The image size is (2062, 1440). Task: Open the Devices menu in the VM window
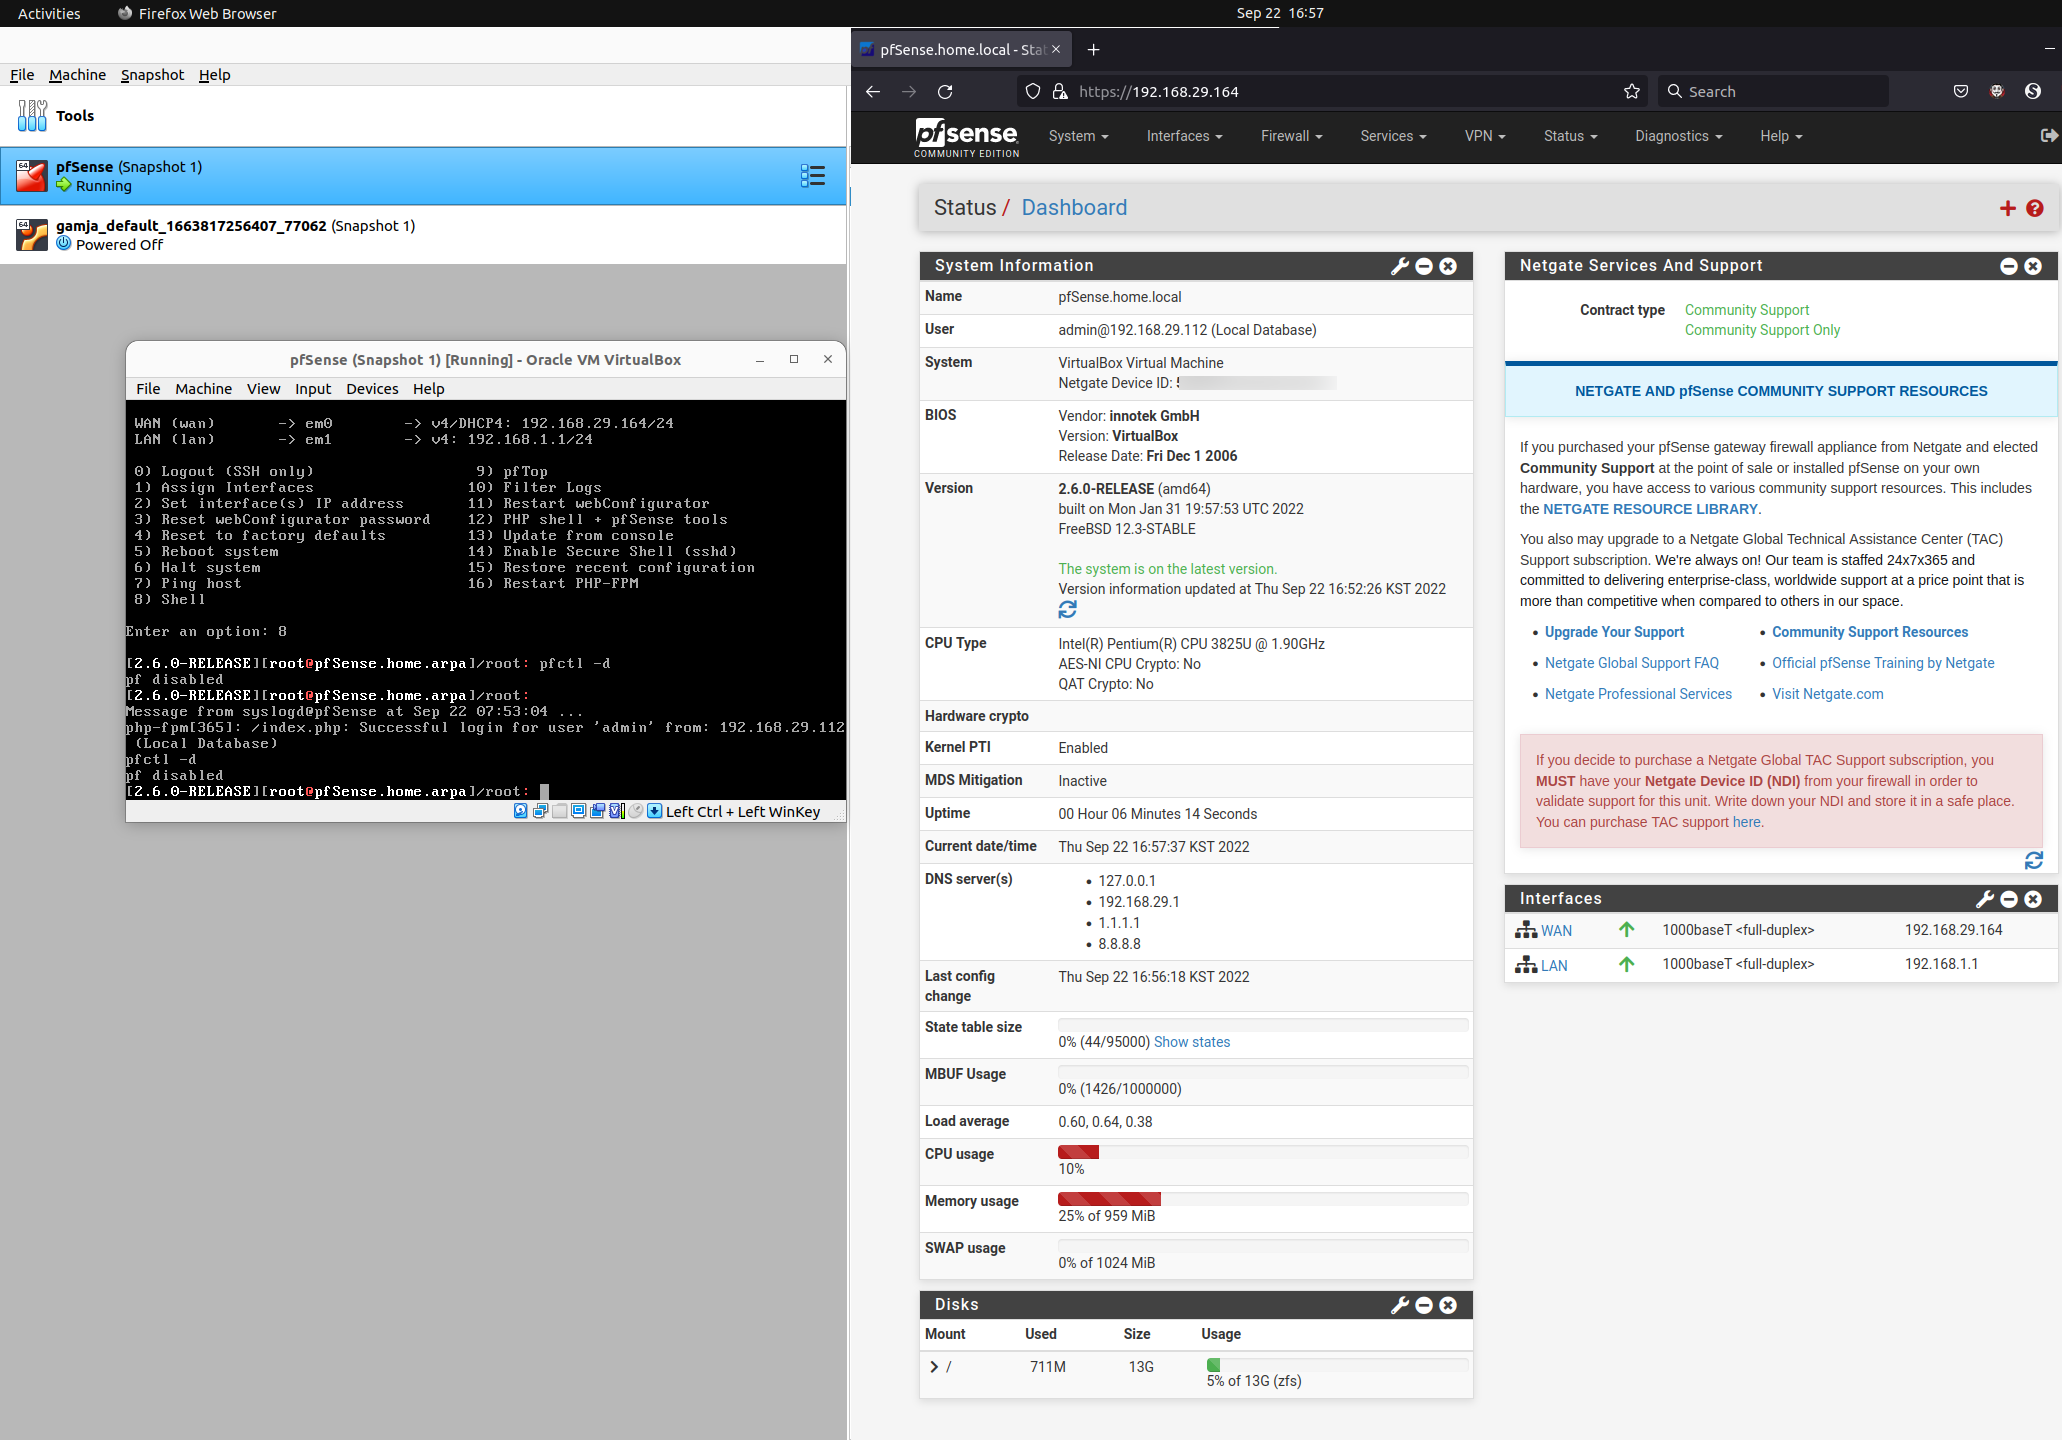pyautogui.click(x=372, y=389)
